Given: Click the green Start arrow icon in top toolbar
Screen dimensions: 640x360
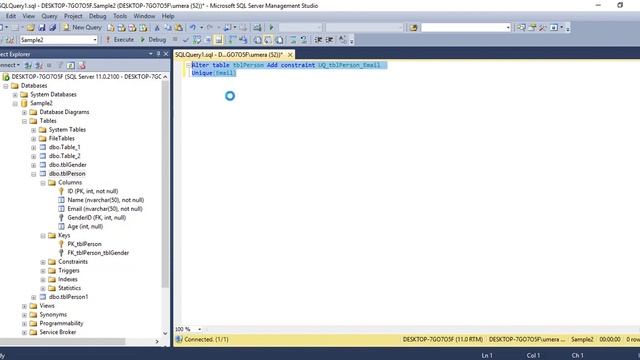Looking at the screenshot, I should pos(271,27).
